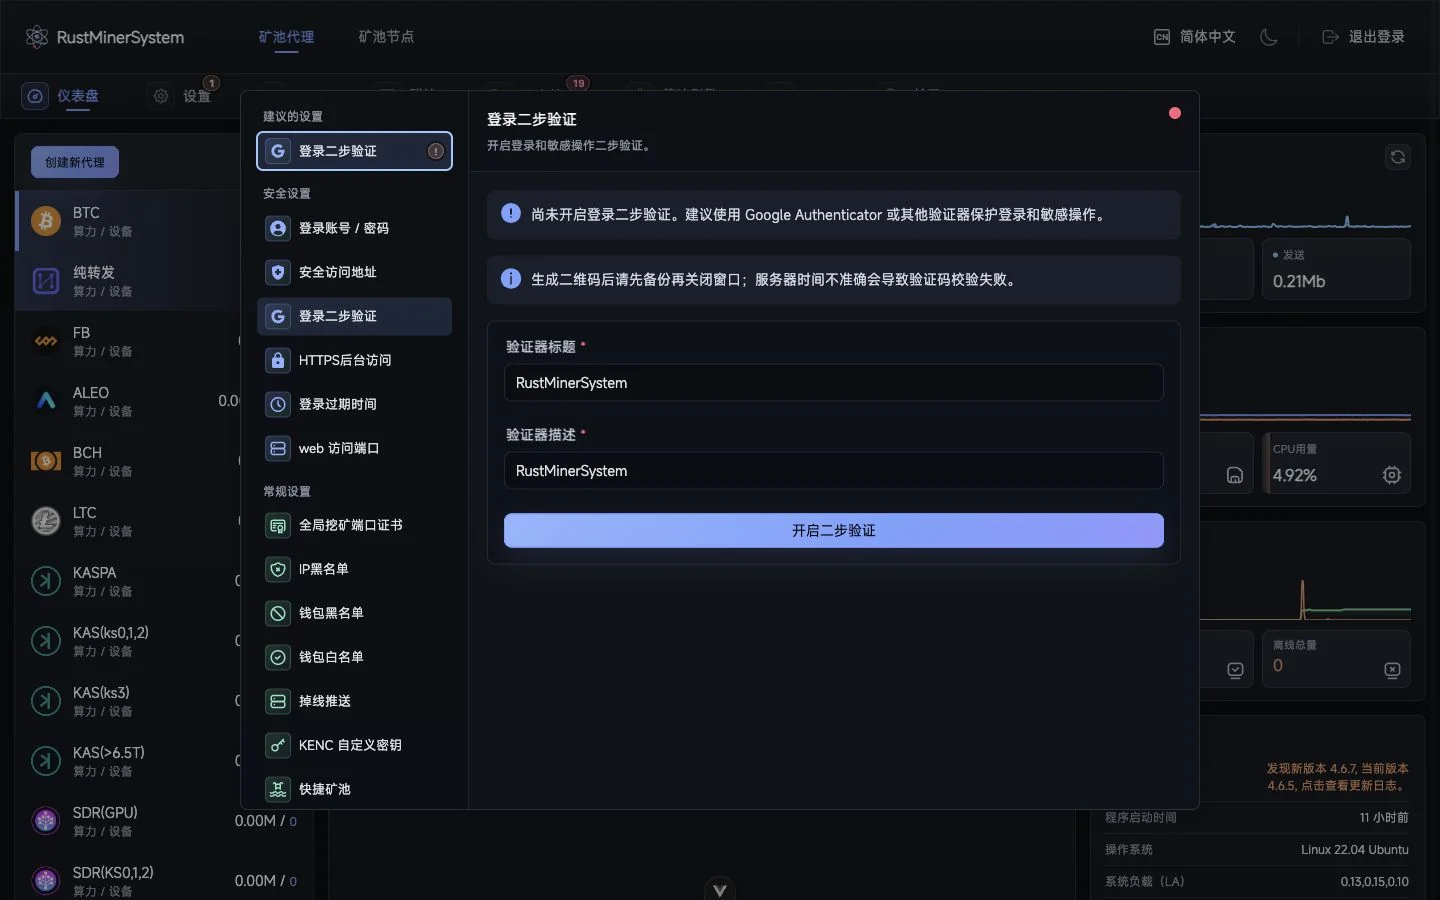Click 退出登录 logout button

pos(1363,37)
